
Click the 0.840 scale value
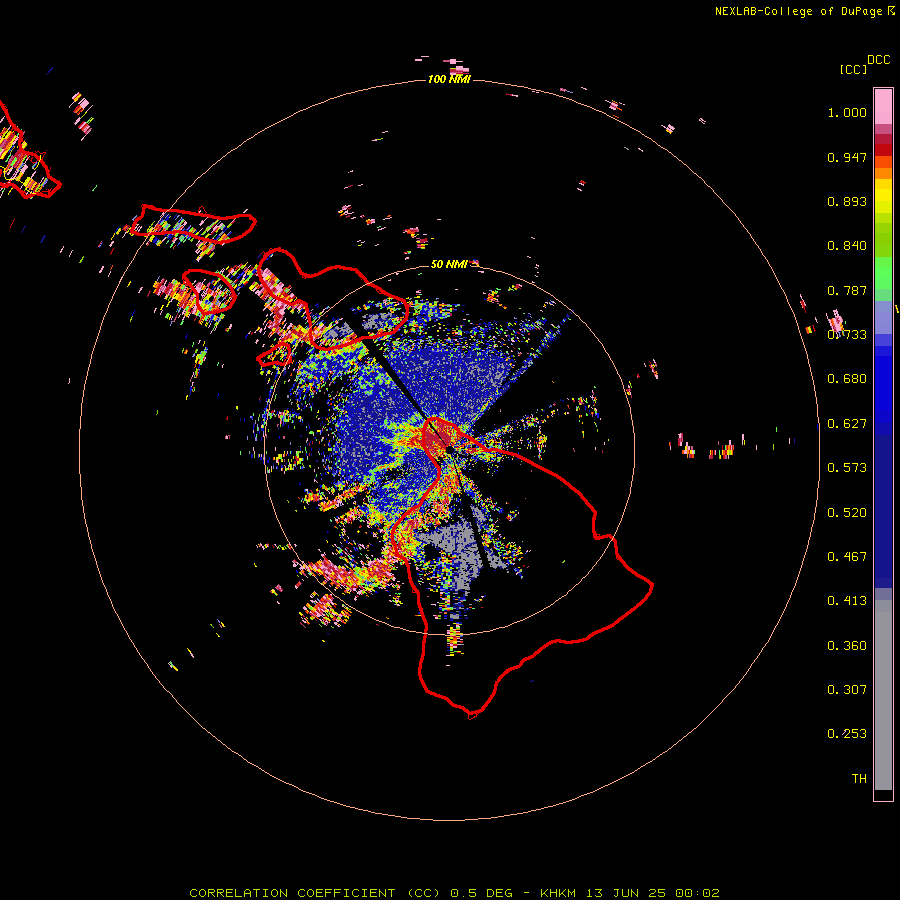coord(847,246)
